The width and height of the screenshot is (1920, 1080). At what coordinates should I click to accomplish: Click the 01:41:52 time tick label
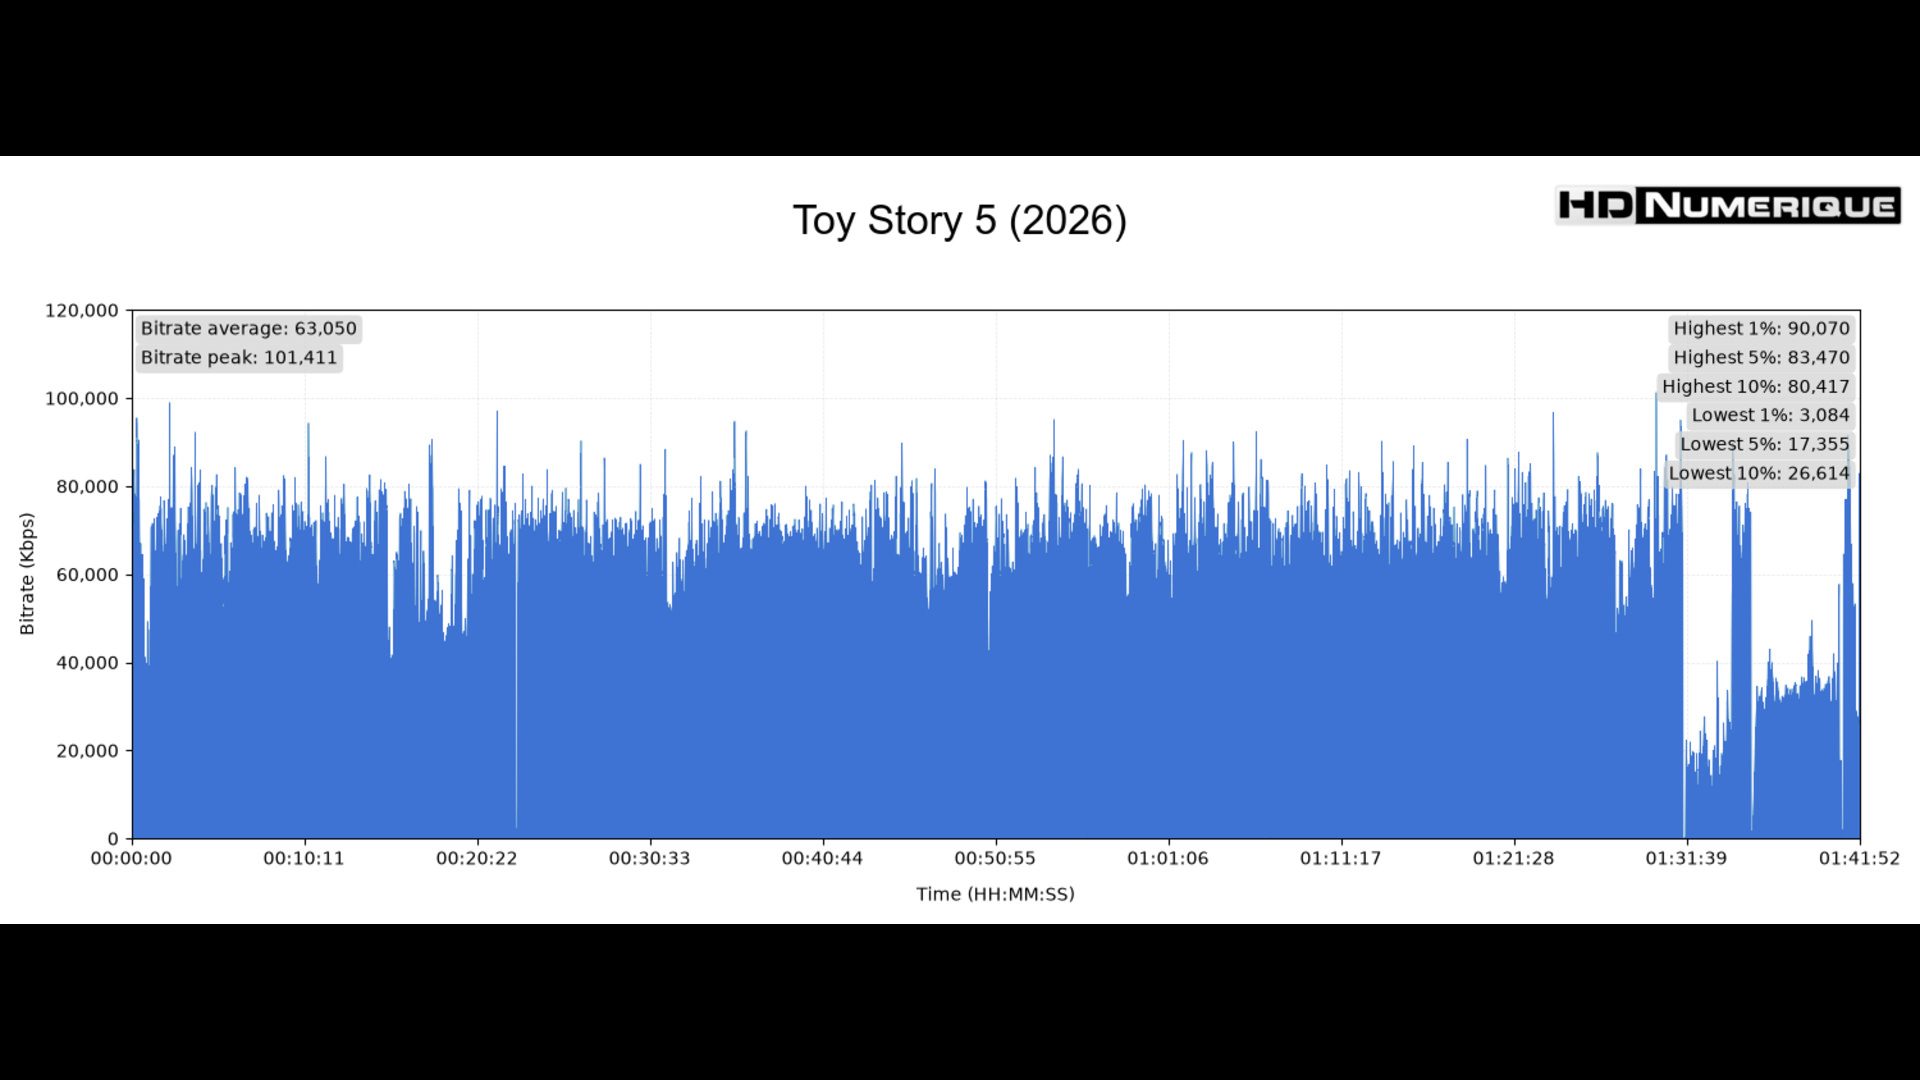[x=1860, y=858]
